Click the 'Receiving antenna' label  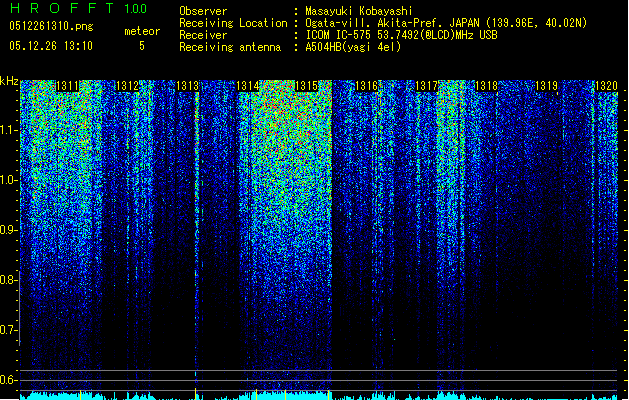click(x=230, y=47)
